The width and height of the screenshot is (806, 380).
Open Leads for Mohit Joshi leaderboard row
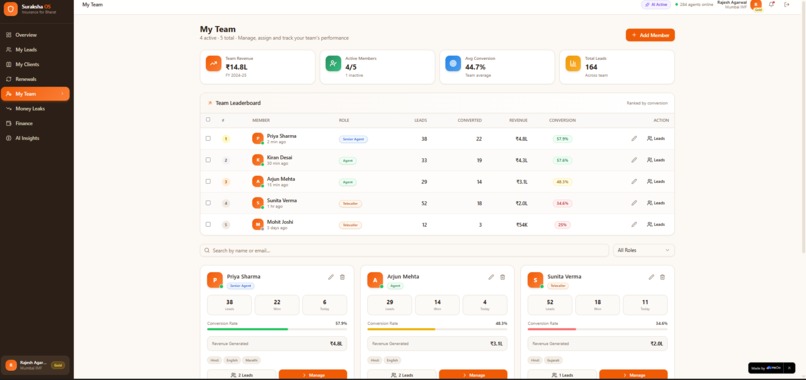tap(656, 224)
